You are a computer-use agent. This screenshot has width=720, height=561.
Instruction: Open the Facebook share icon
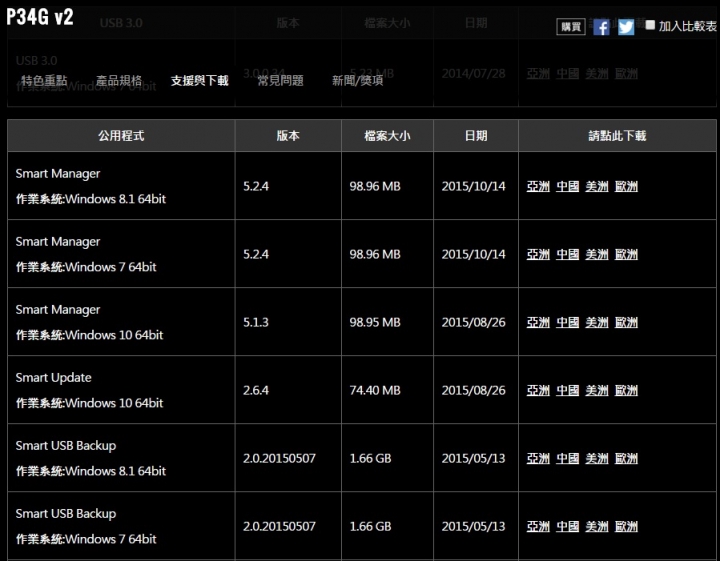tap(601, 27)
